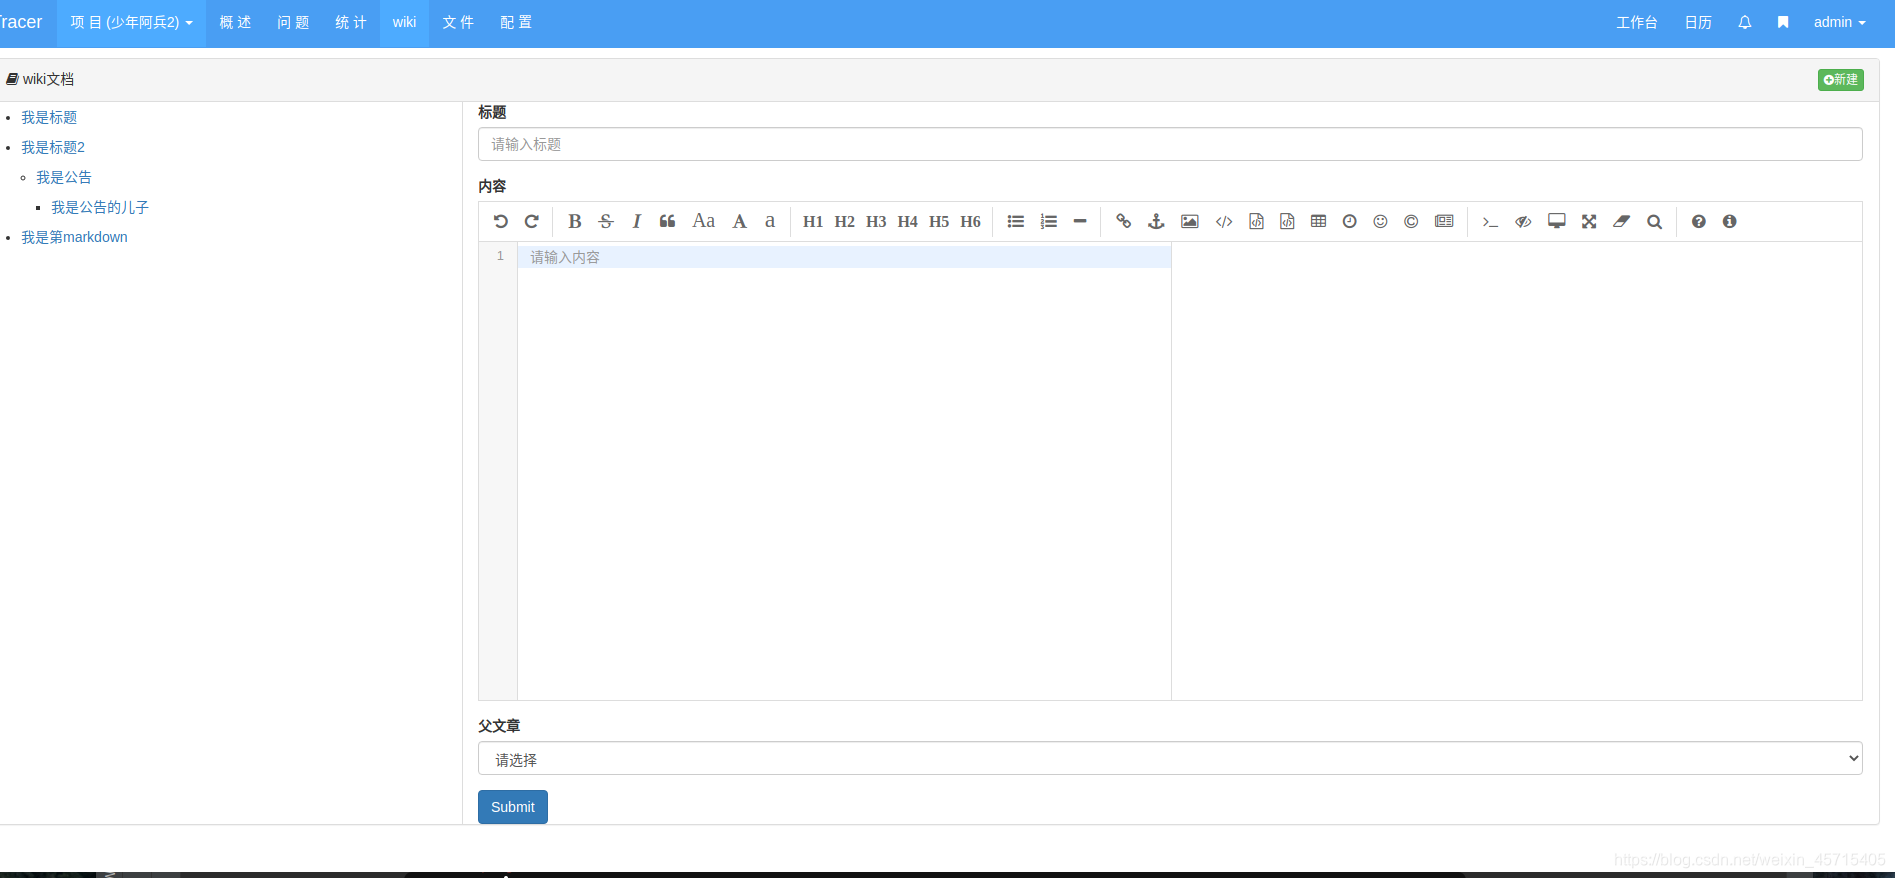Insert date time with the clock icon
This screenshot has height=878, width=1895.
[x=1350, y=222]
